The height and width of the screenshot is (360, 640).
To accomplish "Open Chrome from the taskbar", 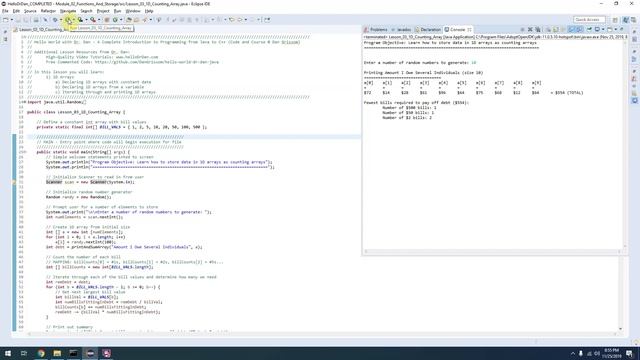I will tap(41, 353).
